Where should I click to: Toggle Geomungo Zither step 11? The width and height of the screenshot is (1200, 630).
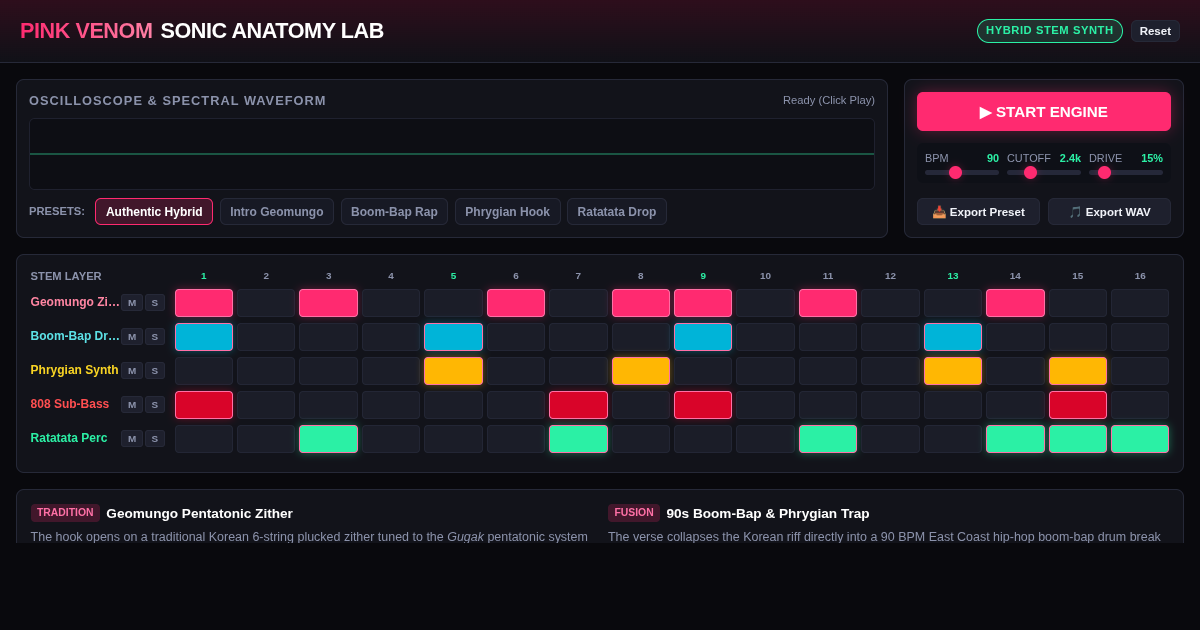pyautogui.click(x=828, y=303)
